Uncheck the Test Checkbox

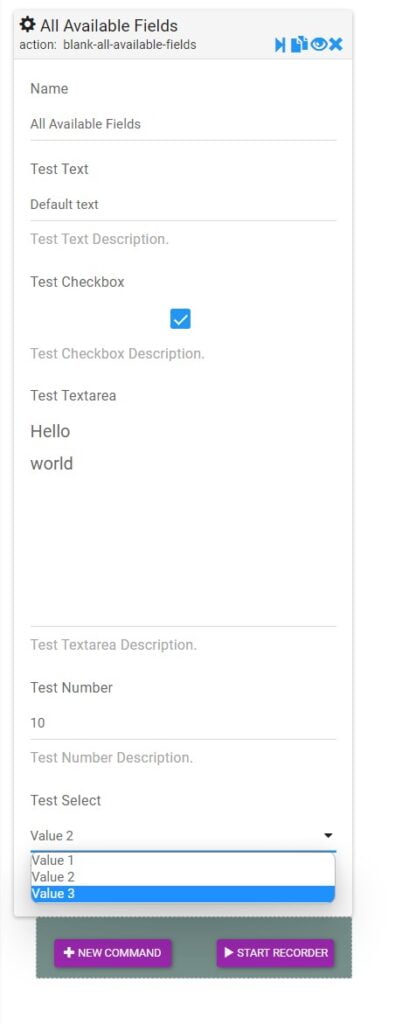tap(180, 319)
